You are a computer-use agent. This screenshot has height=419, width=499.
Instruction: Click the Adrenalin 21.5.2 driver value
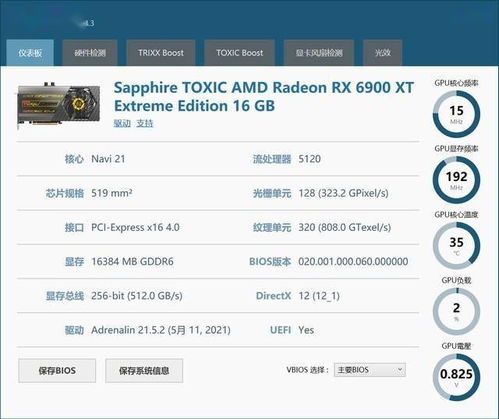point(161,330)
